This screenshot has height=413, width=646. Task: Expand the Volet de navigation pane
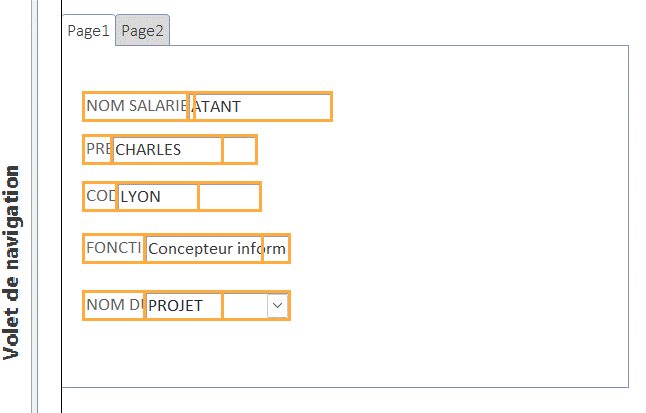(11, 263)
